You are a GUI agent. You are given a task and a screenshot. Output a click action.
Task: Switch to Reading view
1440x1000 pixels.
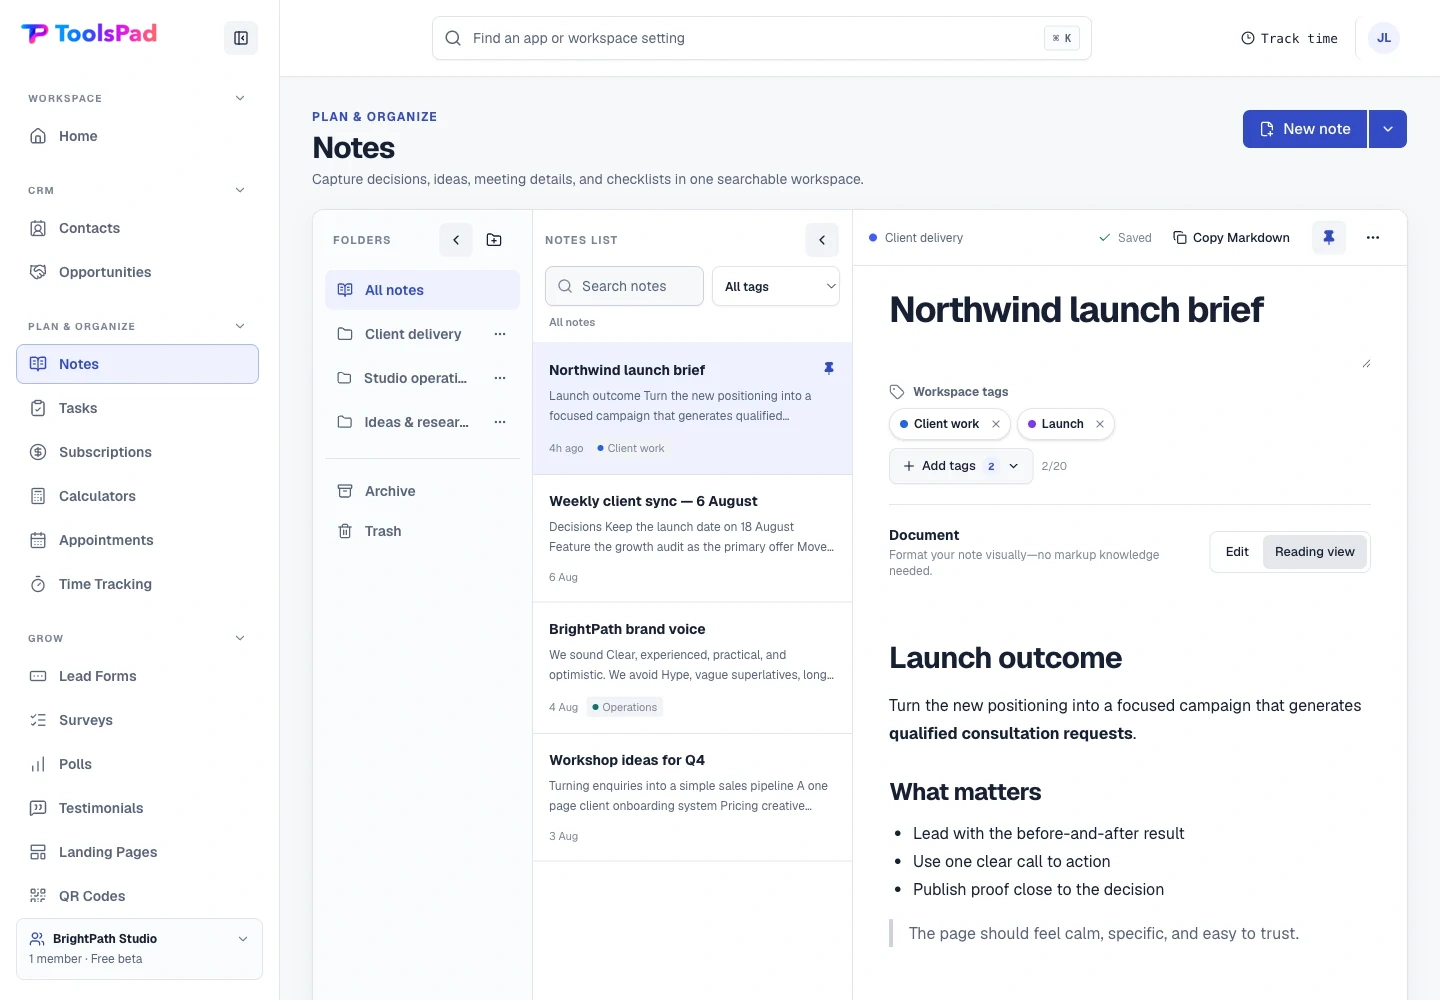[x=1314, y=552]
